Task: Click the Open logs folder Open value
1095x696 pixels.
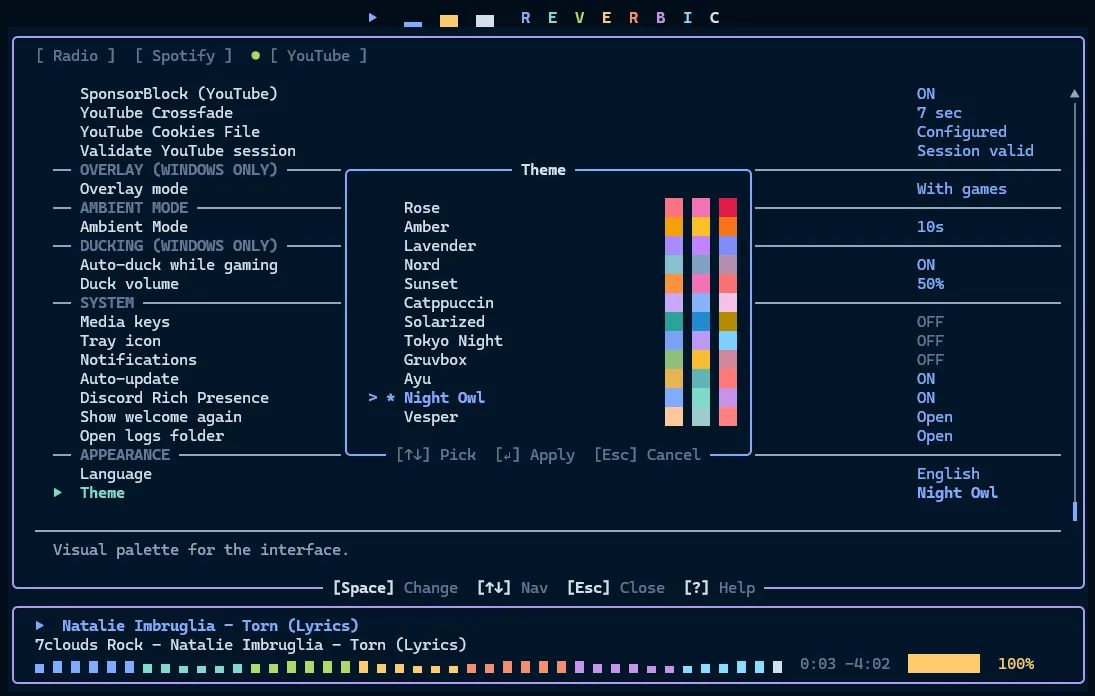Action: [x=934, y=436]
